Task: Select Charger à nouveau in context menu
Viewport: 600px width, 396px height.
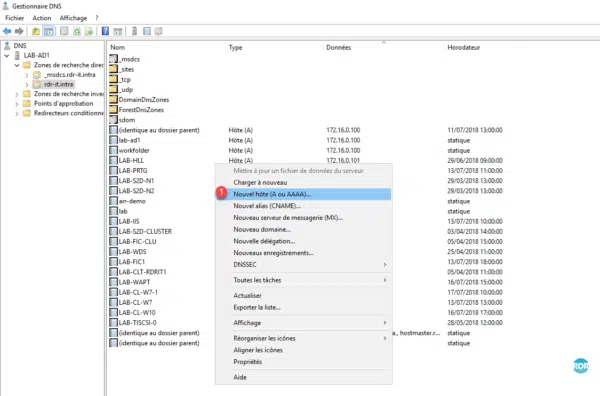Action: 304,183
